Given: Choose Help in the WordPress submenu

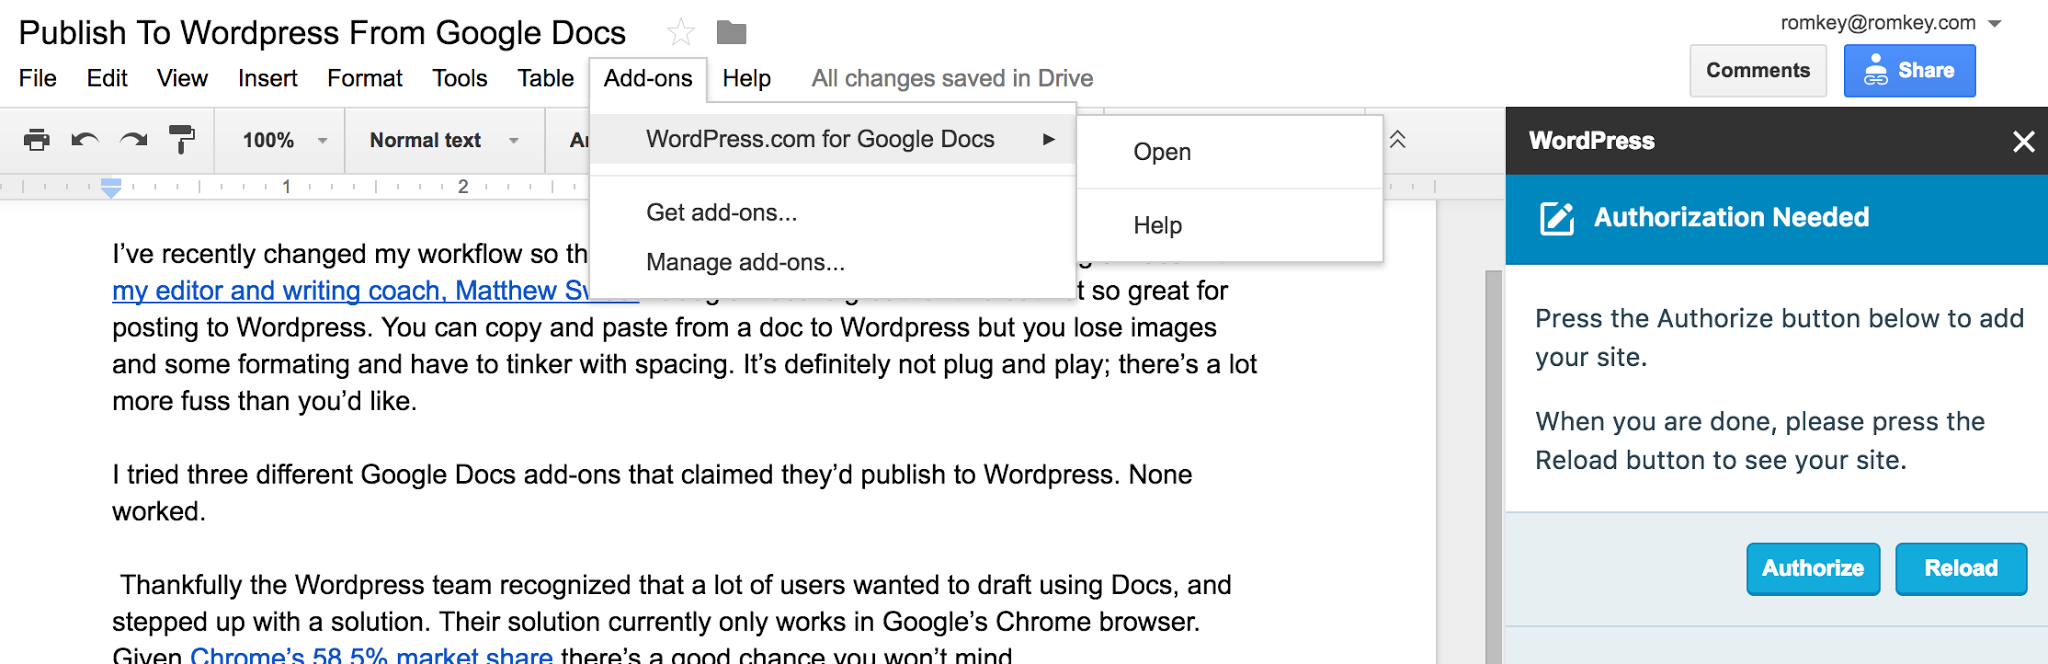Looking at the screenshot, I should [1230, 226].
